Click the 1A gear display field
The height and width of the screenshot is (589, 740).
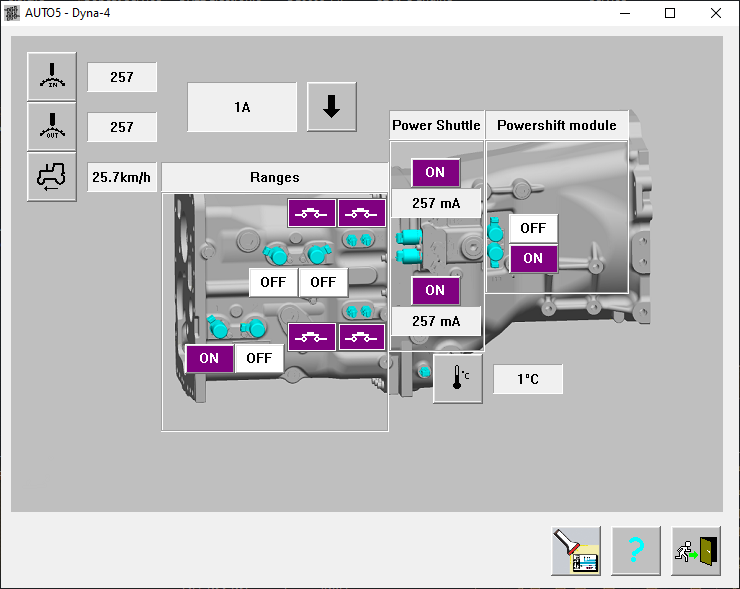(242, 107)
